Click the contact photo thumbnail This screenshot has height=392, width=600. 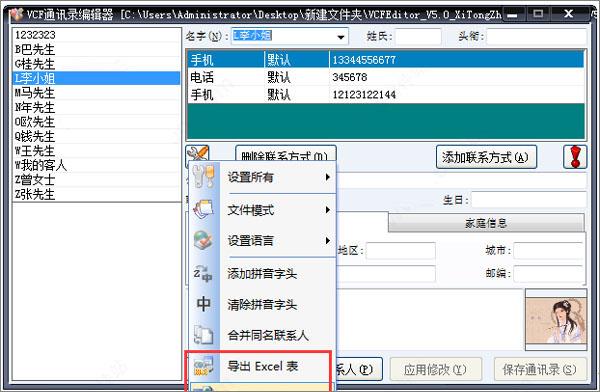[556, 320]
